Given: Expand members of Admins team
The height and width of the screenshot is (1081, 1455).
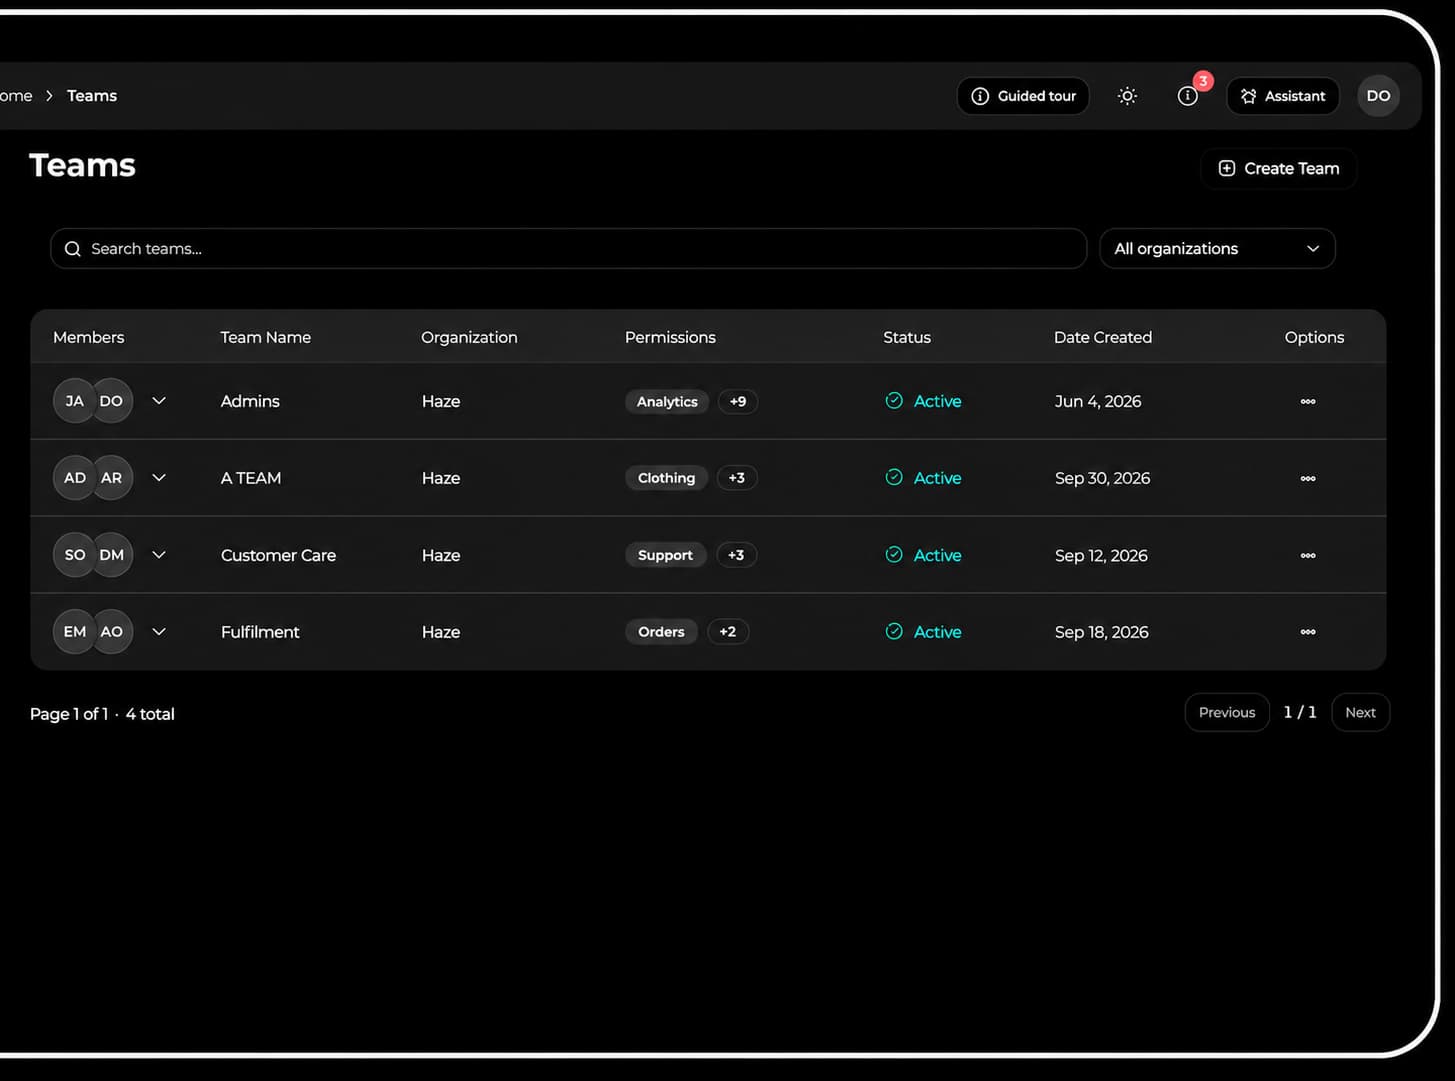Looking at the screenshot, I should 159,401.
